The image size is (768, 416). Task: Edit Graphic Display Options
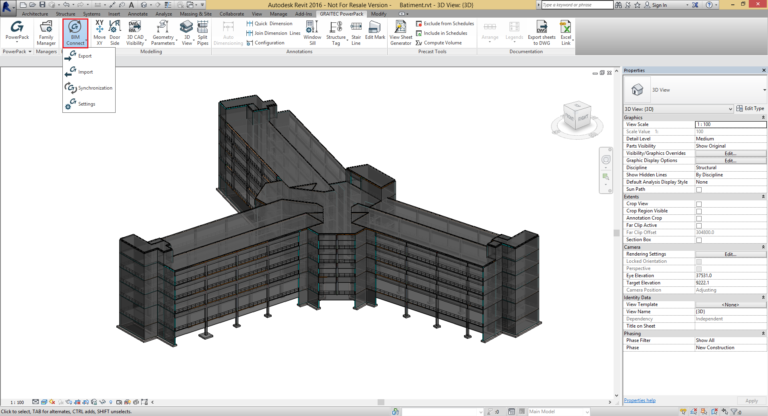coord(730,161)
